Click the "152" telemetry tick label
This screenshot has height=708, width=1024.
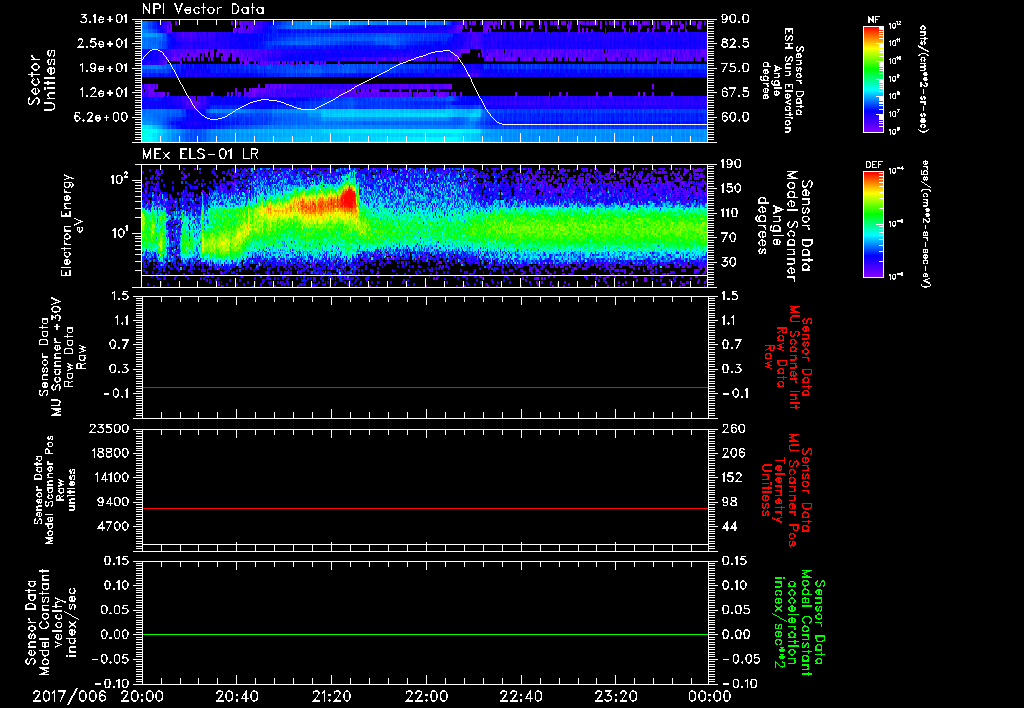coord(732,478)
